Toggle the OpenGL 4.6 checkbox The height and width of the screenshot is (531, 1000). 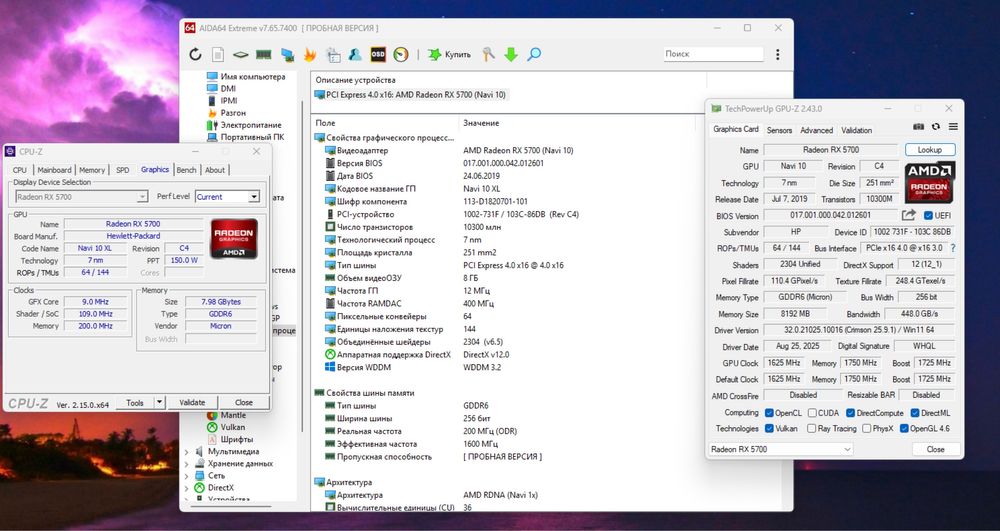click(904, 429)
